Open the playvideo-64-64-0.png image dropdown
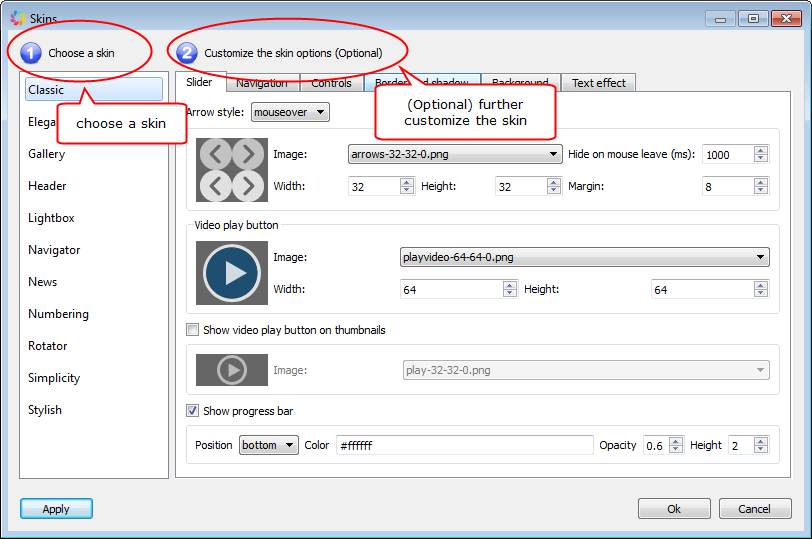Screen dimensions: 812x539 click(x=585, y=257)
